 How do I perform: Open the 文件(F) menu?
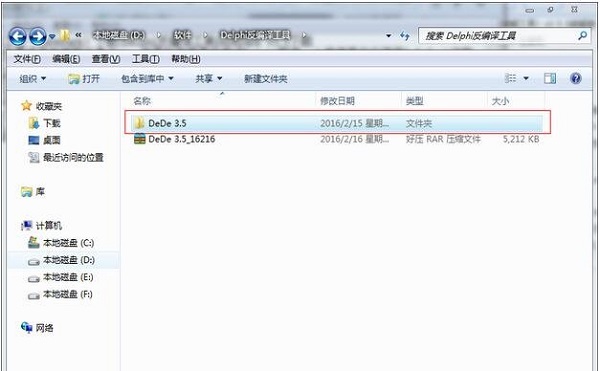[27, 59]
